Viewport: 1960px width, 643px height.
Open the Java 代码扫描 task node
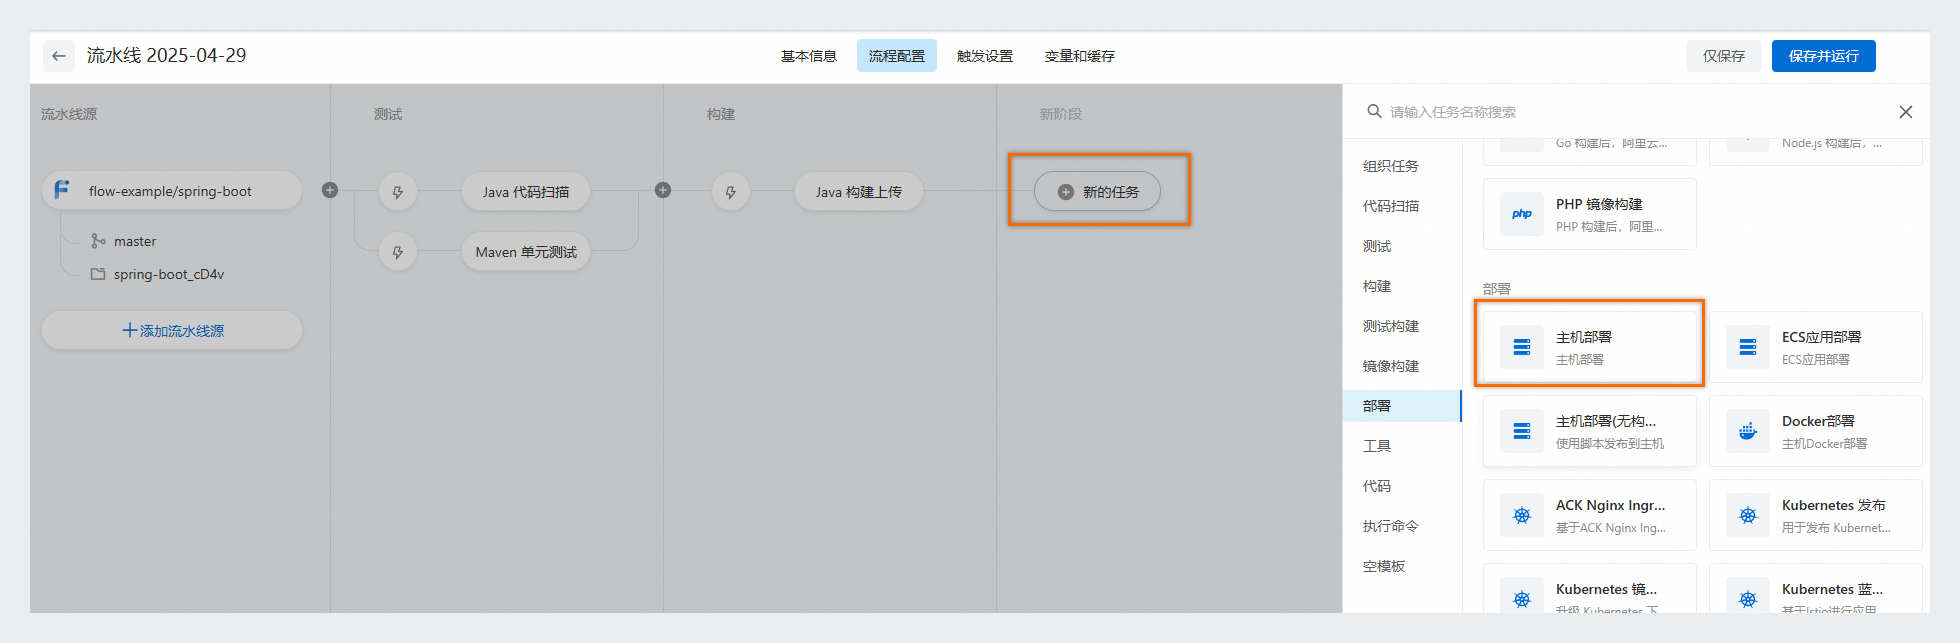click(x=526, y=191)
